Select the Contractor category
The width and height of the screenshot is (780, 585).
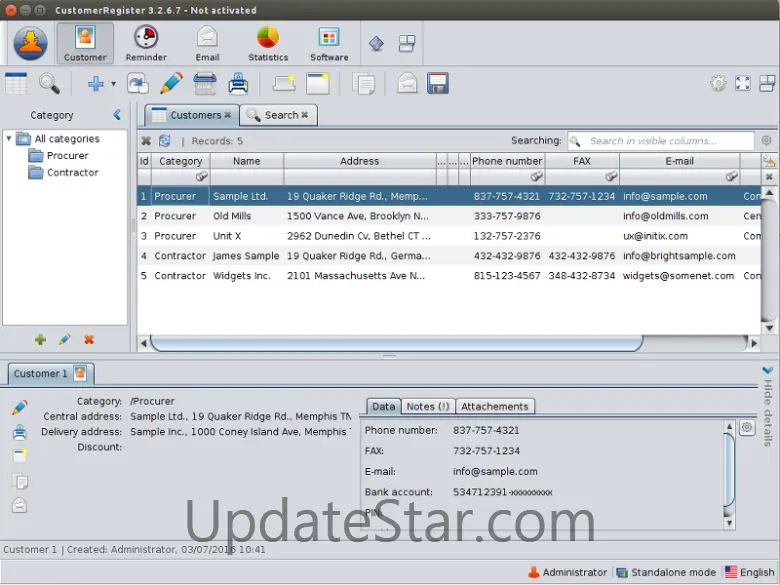[x=72, y=172]
